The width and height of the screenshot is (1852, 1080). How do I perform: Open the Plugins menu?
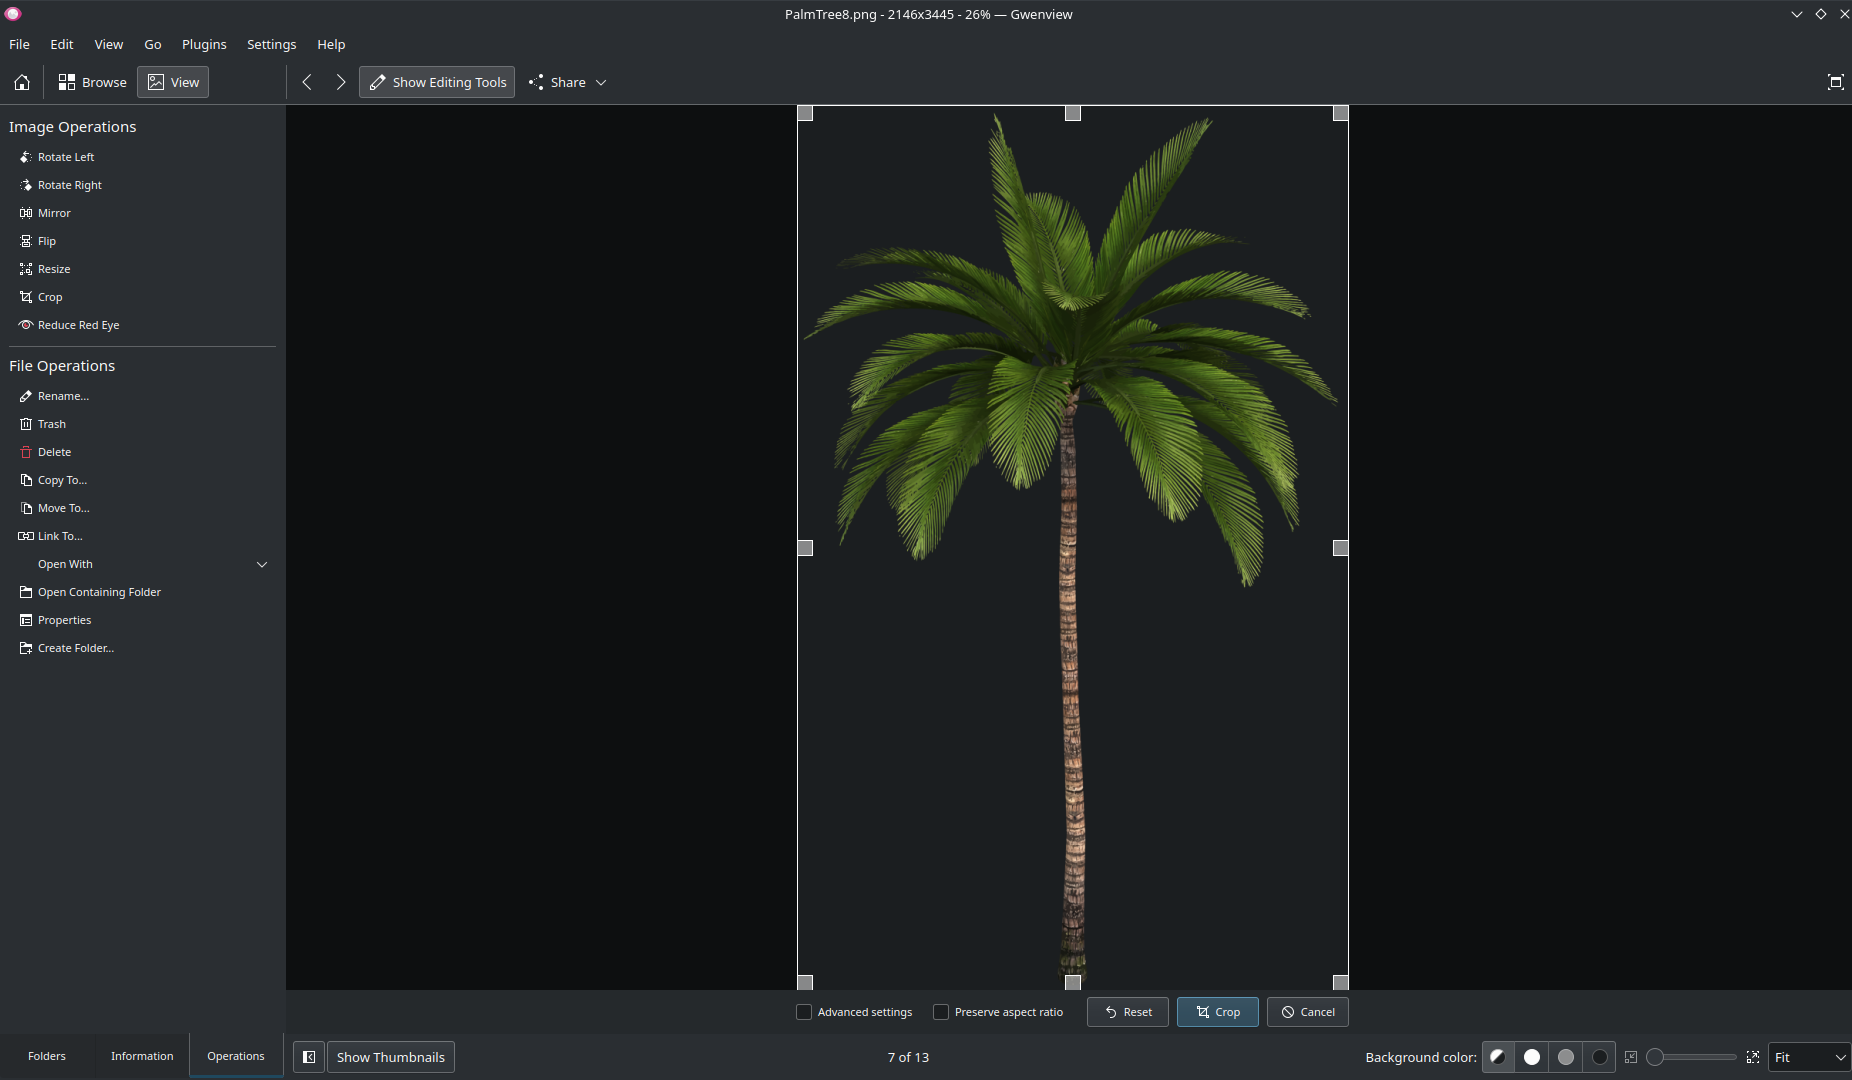204,44
